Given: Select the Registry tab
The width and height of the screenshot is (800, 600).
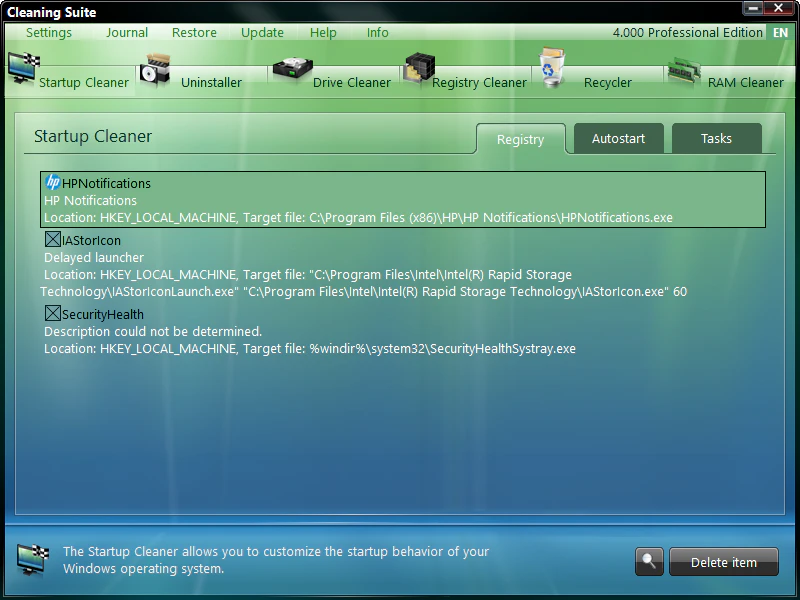Looking at the screenshot, I should click(x=521, y=140).
